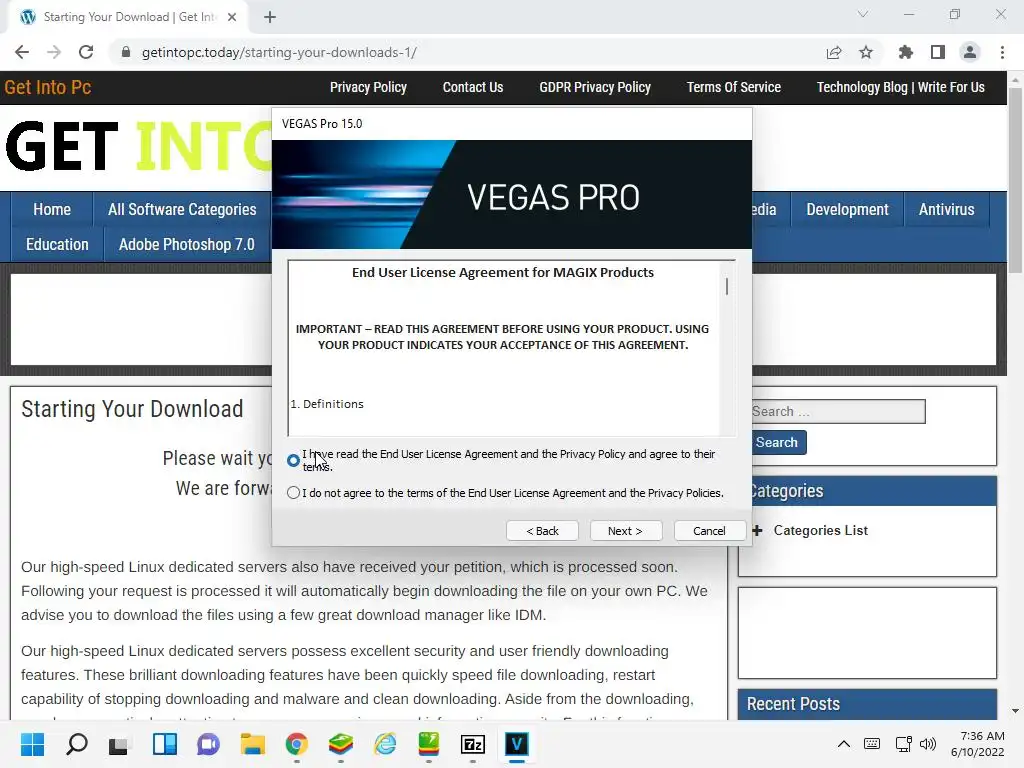Open green app icon next to 7z
1024x768 pixels.
click(x=428, y=744)
